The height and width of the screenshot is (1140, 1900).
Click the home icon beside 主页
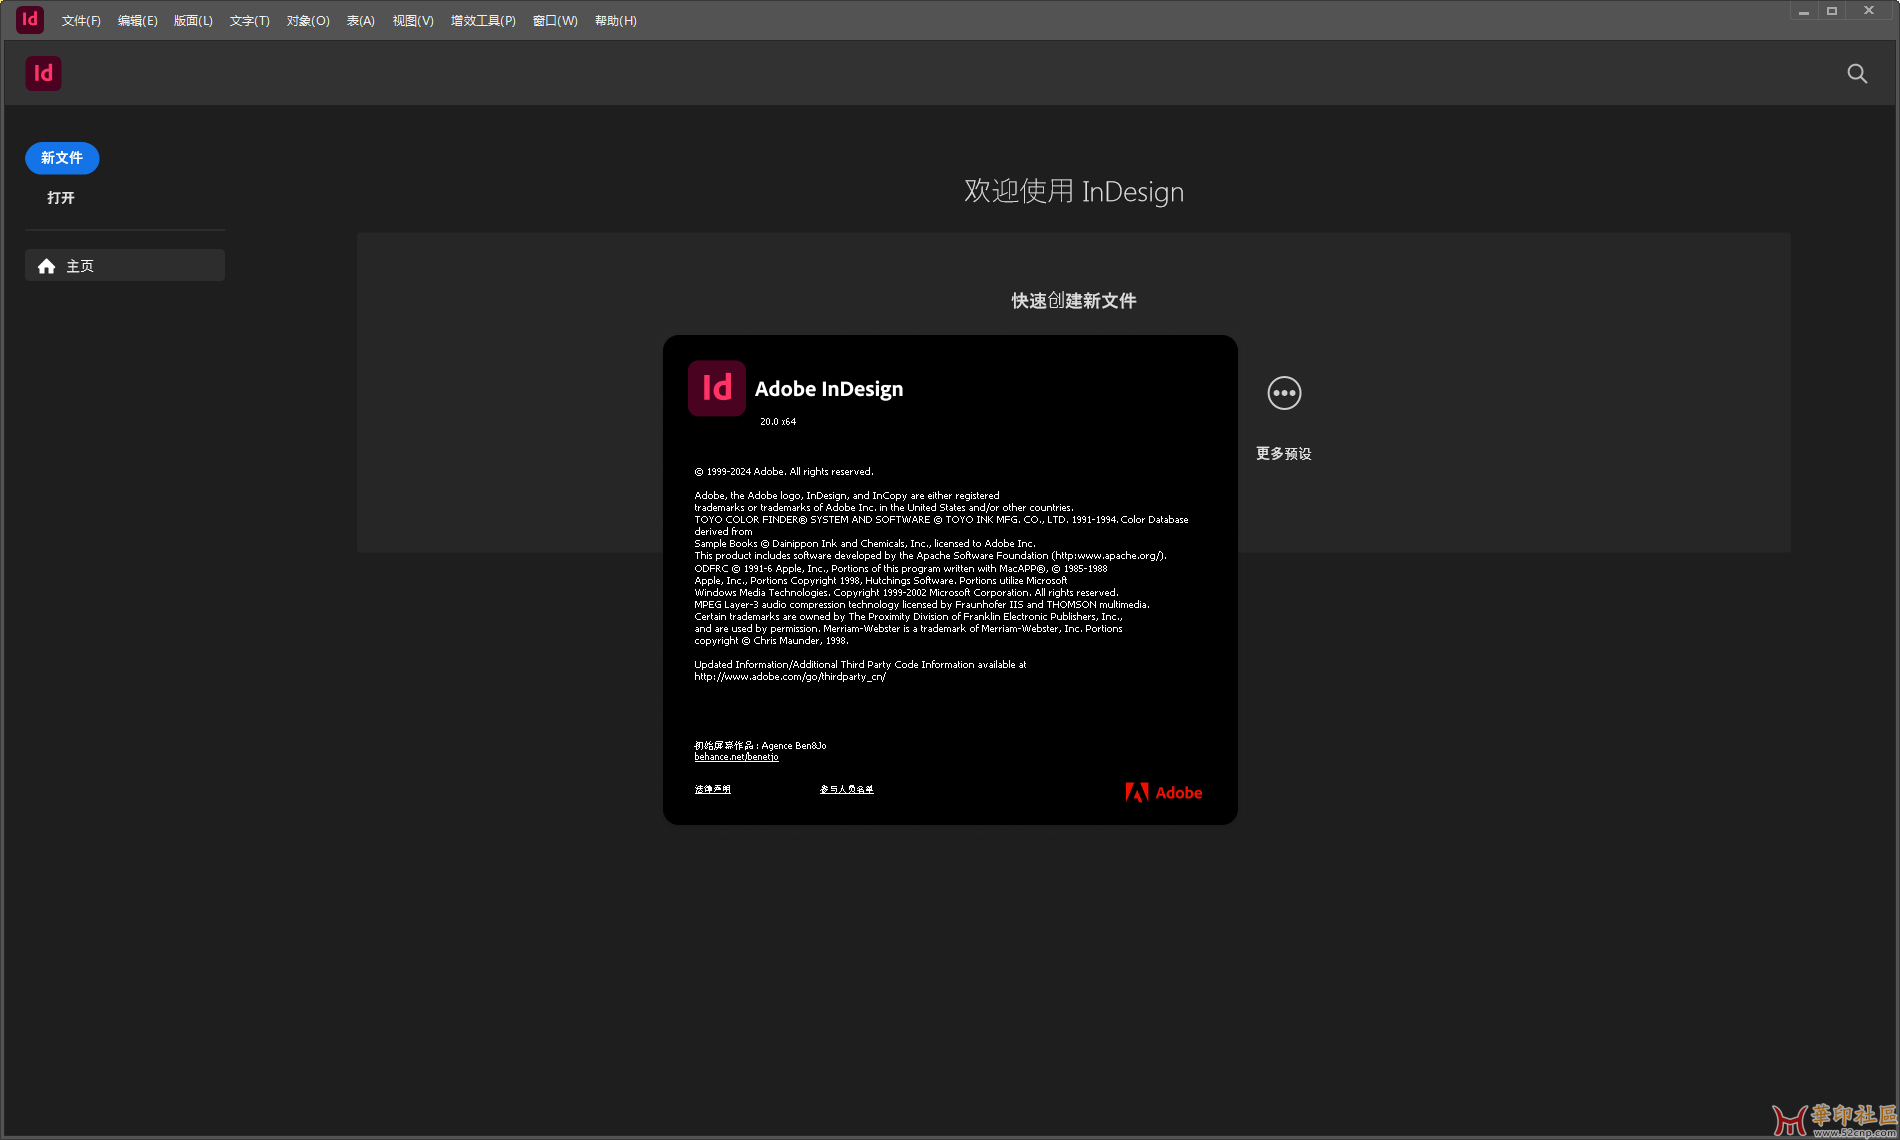[x=46, y=266]
